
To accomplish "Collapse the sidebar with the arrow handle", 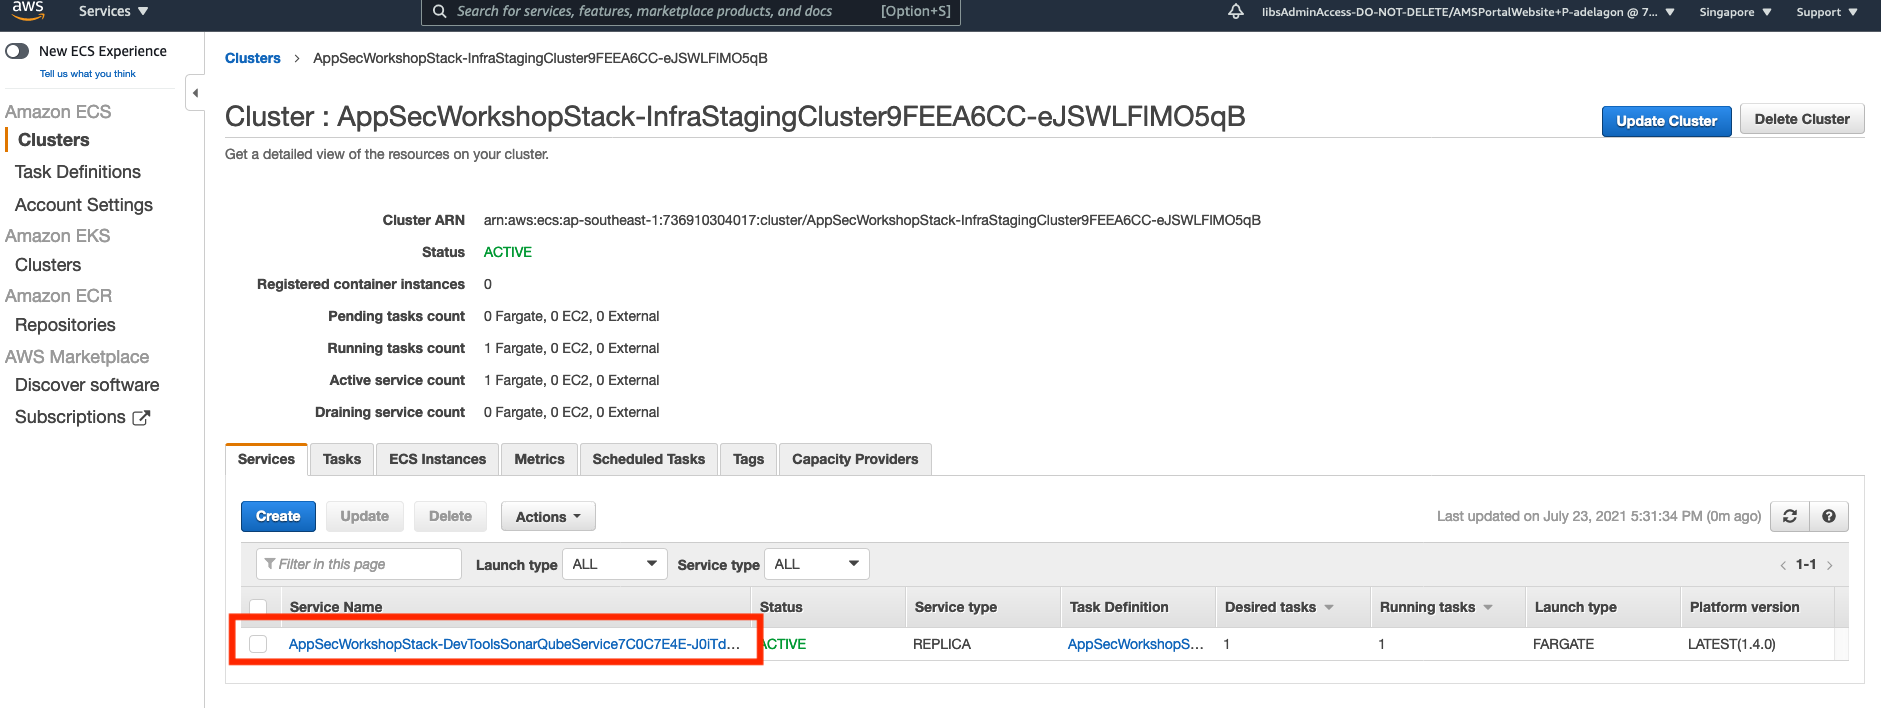I will click(x=195, y=93).
